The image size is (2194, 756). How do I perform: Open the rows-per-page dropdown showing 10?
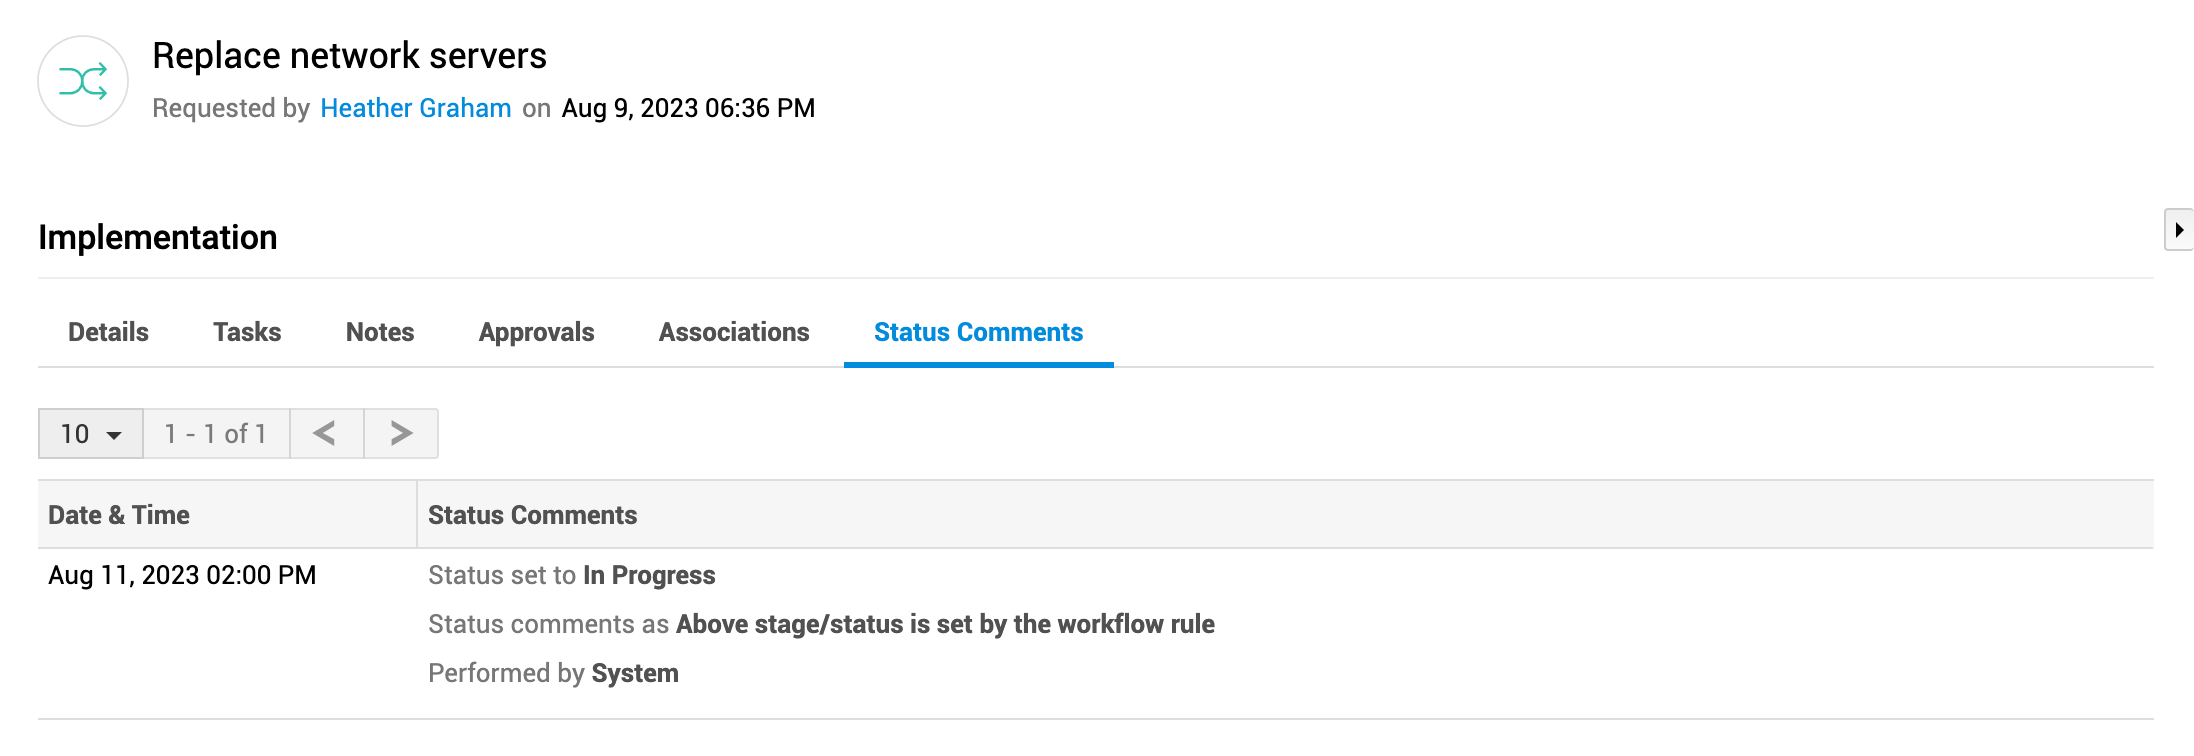[x=91, y=433]
